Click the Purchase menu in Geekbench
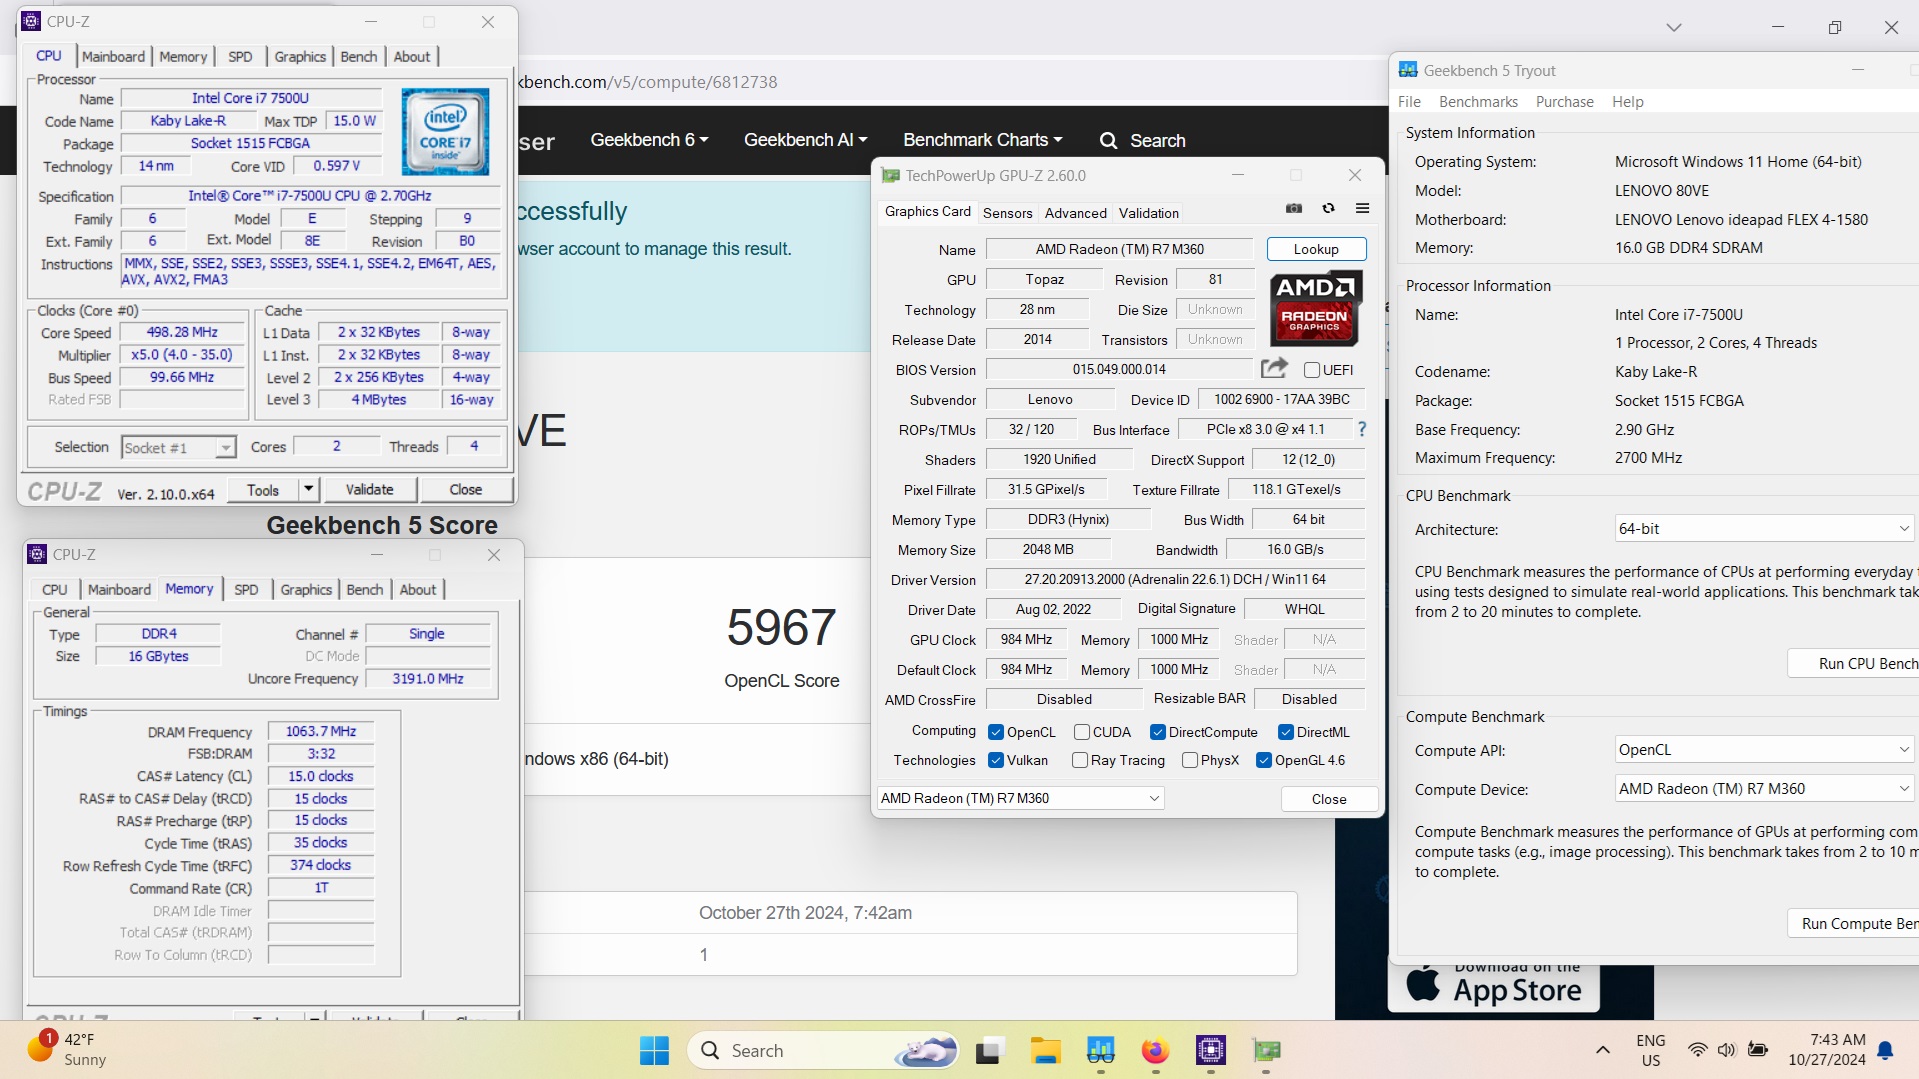1919x1079 pixels. click(1564, 102)
